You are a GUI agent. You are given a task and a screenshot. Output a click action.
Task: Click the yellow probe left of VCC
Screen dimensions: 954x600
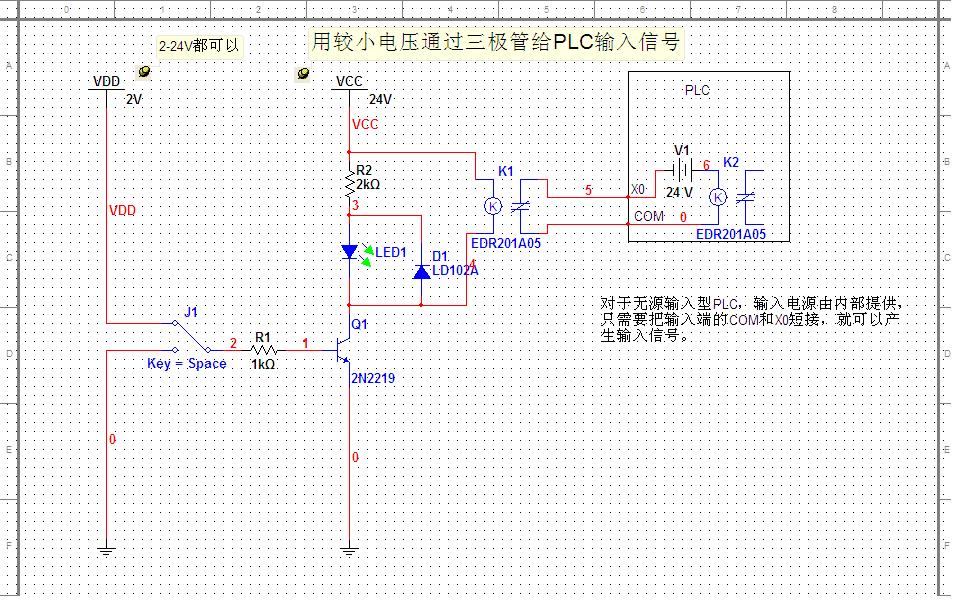303,74
